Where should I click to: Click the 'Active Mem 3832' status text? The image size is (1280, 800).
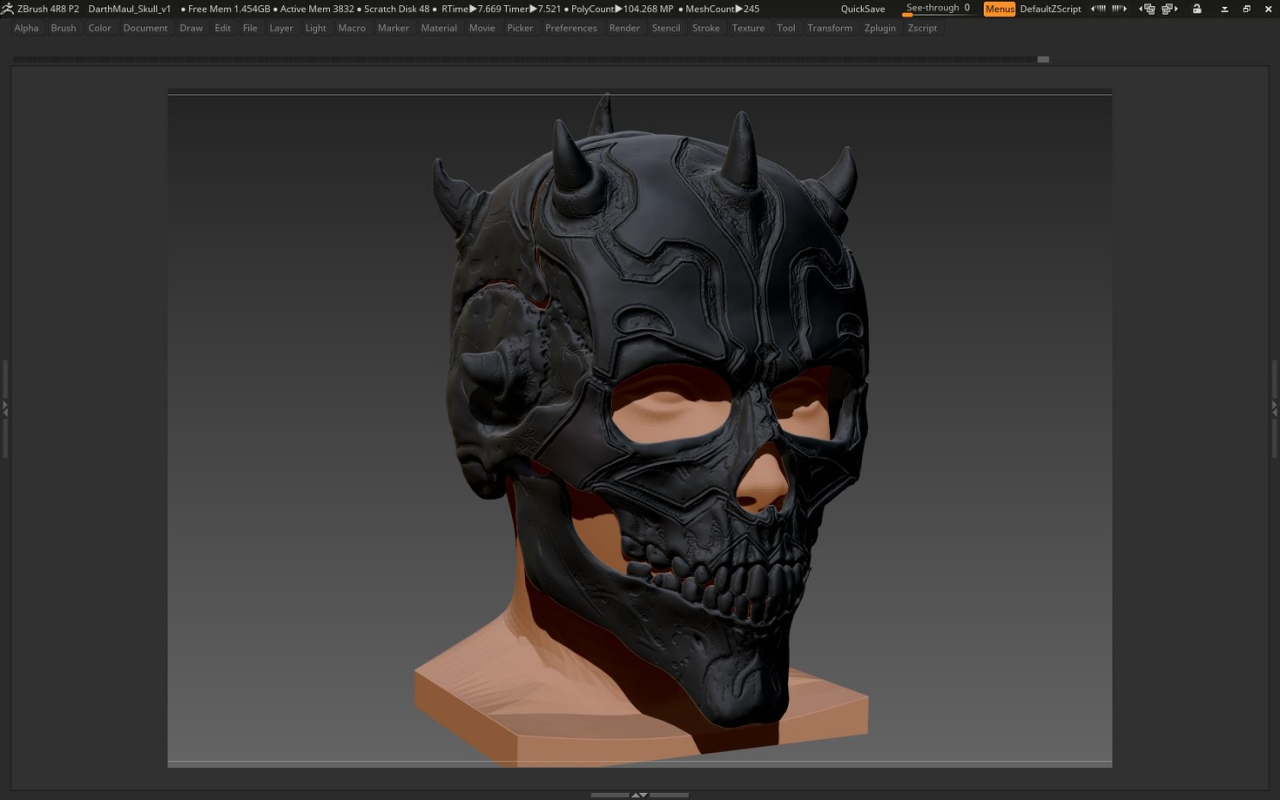pos(317,9)
